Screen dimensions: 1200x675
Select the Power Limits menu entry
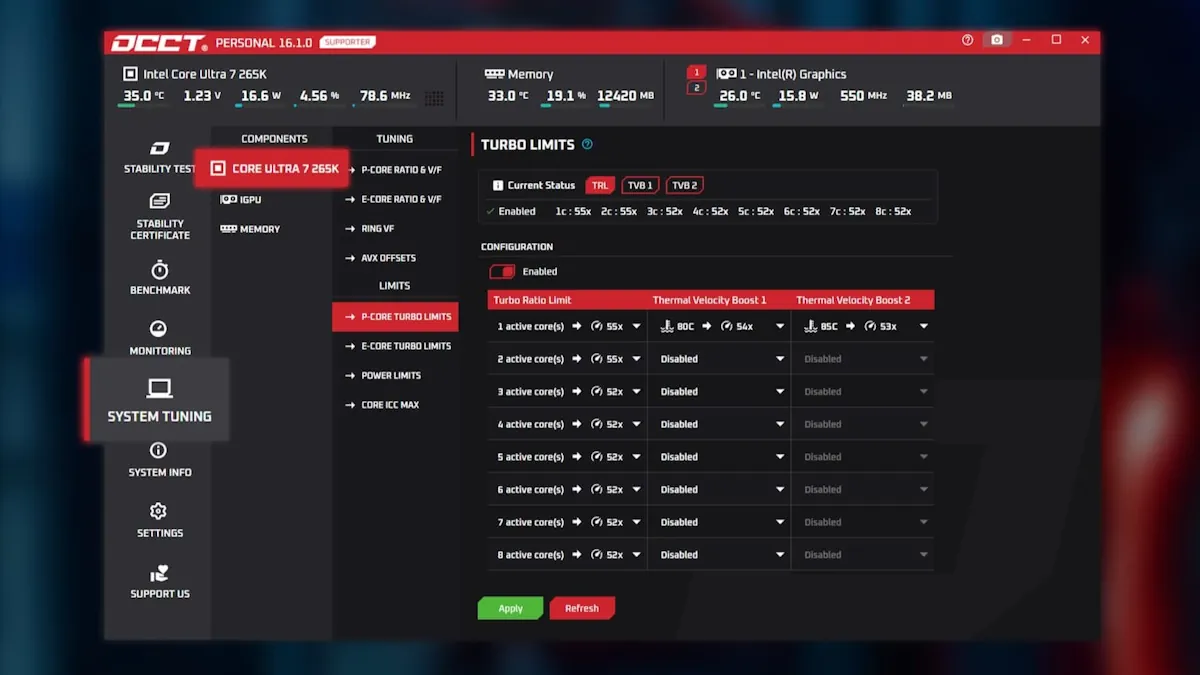click(390, 376)
